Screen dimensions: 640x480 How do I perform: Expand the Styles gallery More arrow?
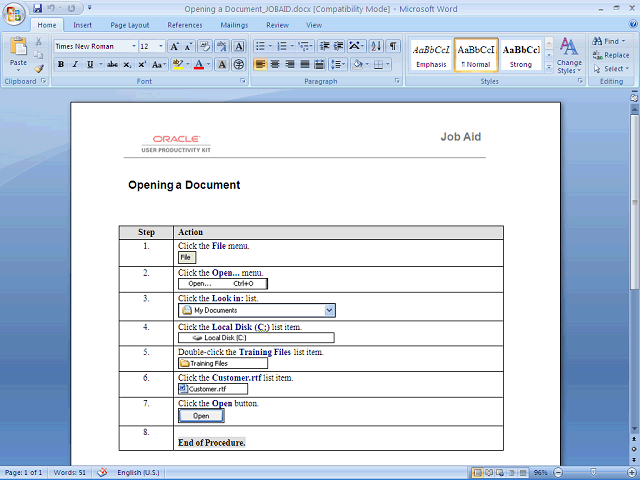549,67
